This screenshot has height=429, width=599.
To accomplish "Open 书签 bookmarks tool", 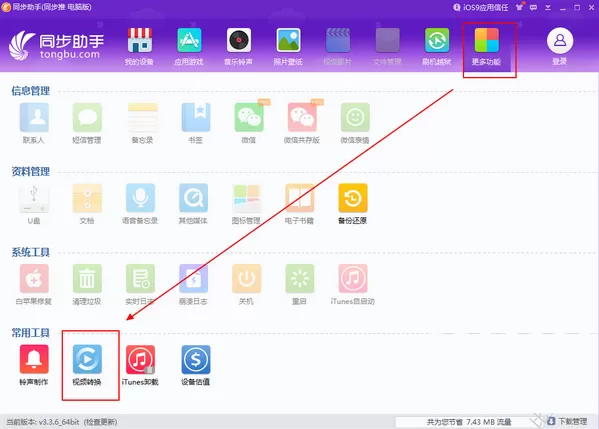I will coord(196,123).
